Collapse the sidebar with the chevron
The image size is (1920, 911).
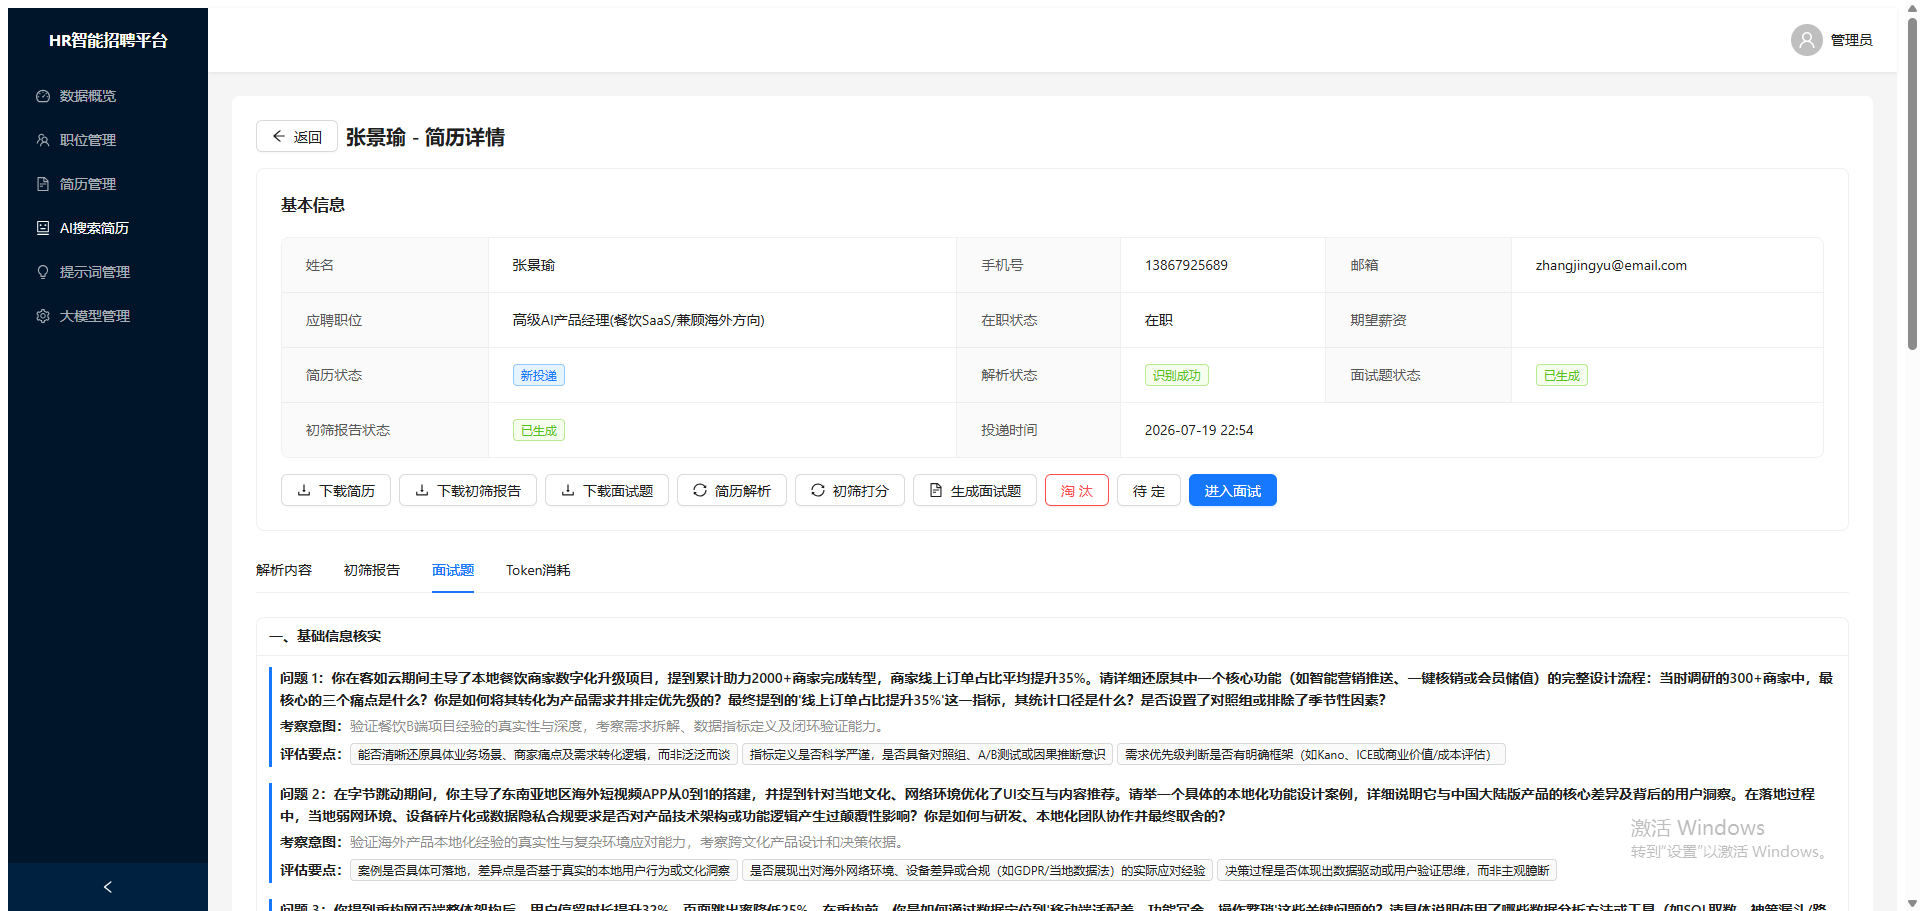pos(108,887)
